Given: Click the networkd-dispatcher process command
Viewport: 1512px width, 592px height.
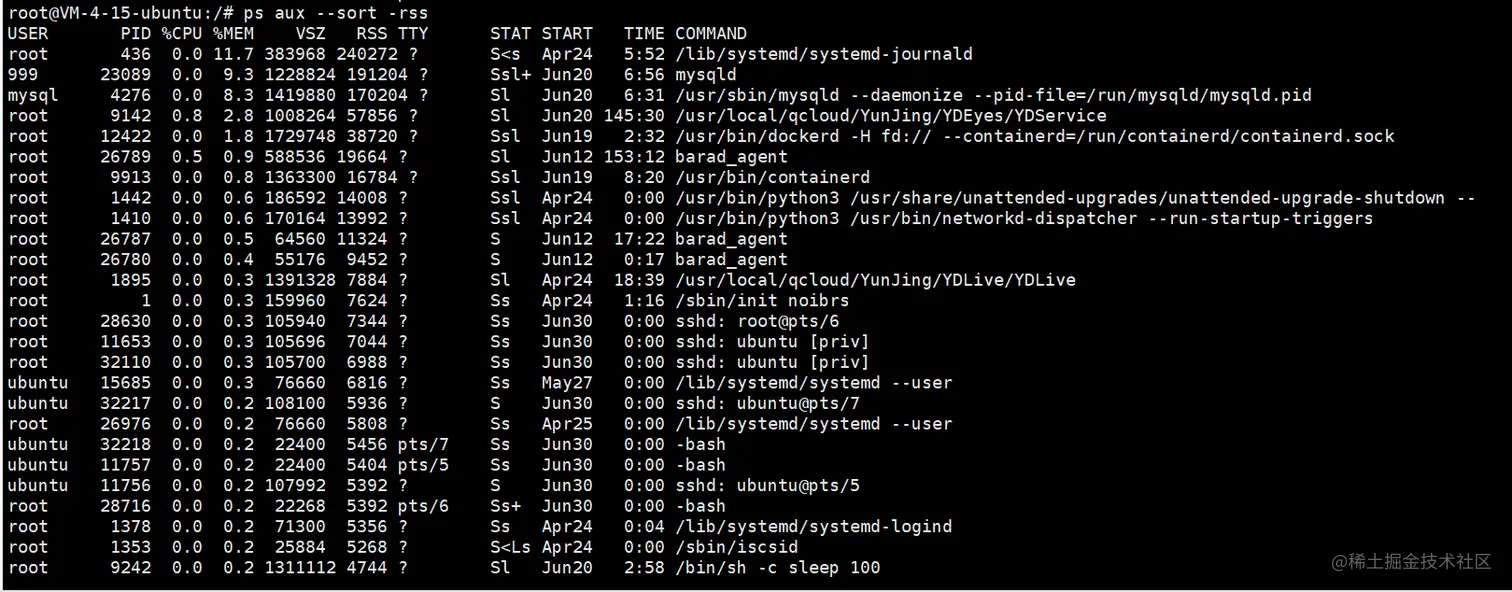Looking at the screenshot, I should pos(1024,218).
